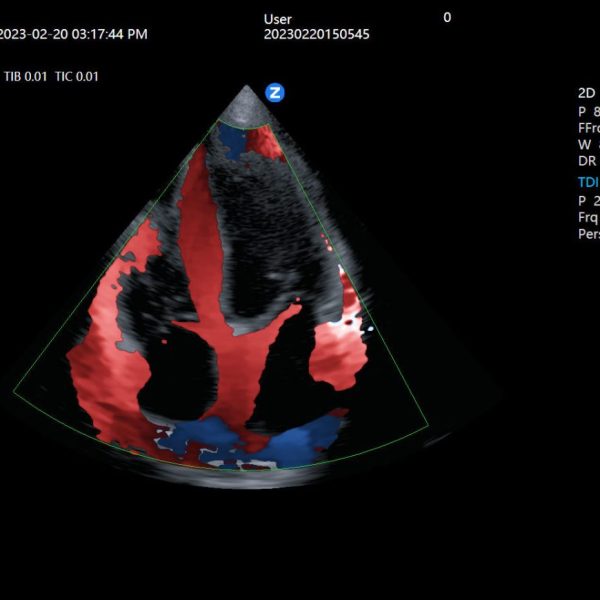Screen dimensions: 600x600
Task: Click the DR dynamic range parameter
Action: tap(586, 161)
